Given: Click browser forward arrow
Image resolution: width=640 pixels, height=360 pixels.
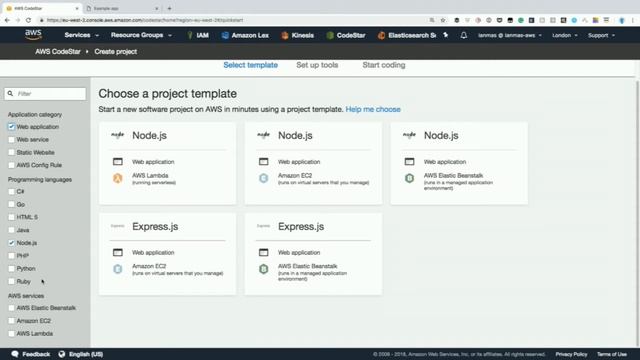Looking at the screenshot, I should point(18,20).
